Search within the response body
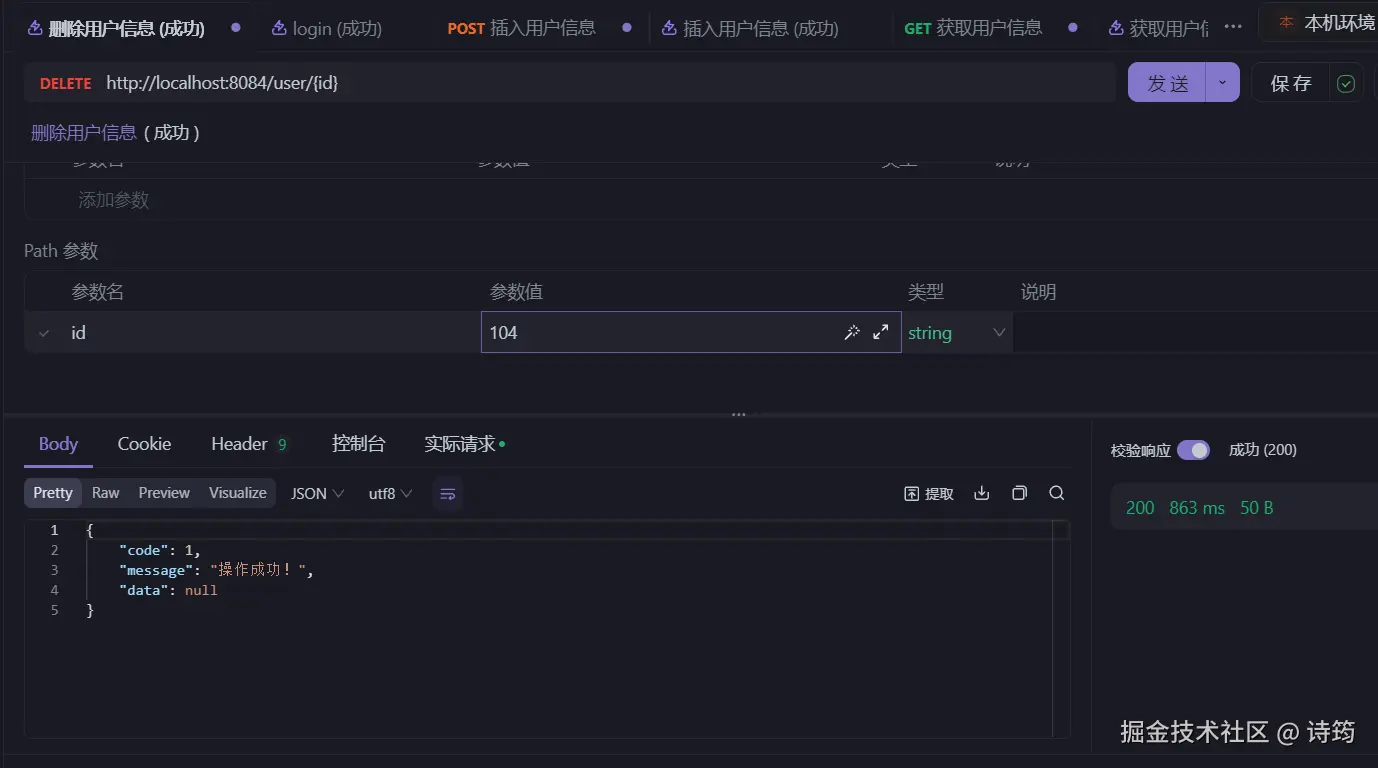Viewport: 1378px width, 768px height. [1056, 493]
